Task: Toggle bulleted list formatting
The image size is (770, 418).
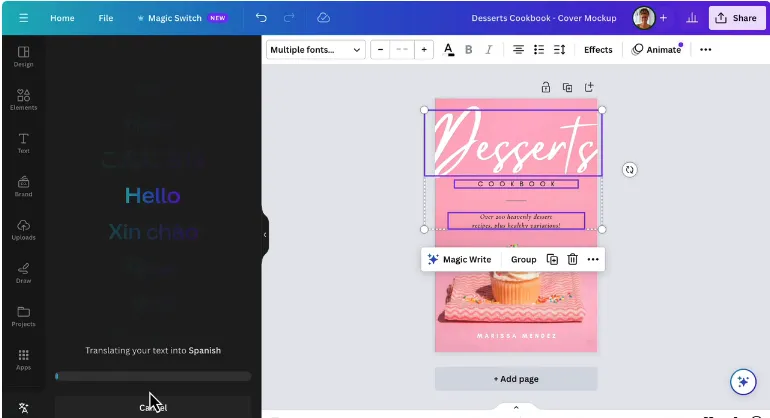Action: click(539, 50)
